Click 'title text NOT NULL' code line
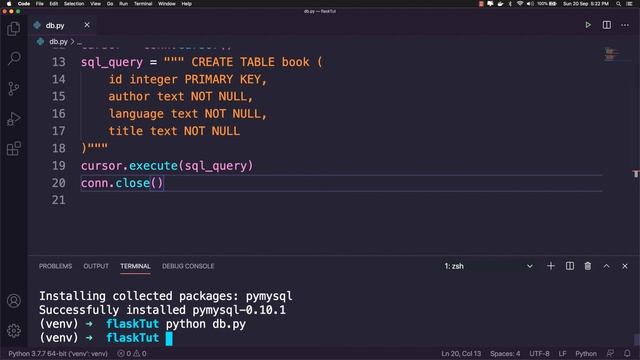The height and width of the screenshot is (360, 640). (174, 131)
